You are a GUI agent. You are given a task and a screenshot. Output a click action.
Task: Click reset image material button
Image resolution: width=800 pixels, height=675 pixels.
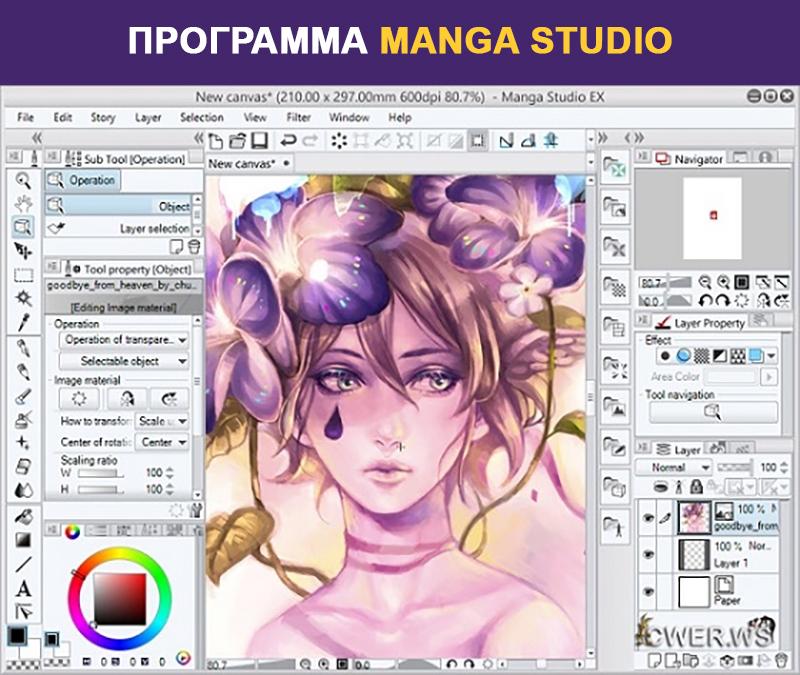coord(79,399)
